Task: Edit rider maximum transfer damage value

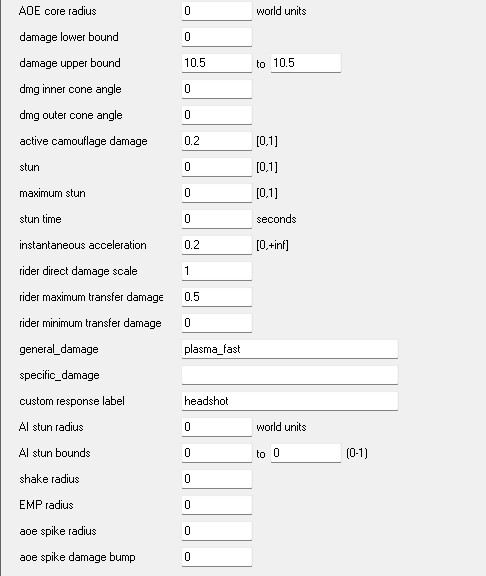Action: pyautogui.click(x=217, y=297)
